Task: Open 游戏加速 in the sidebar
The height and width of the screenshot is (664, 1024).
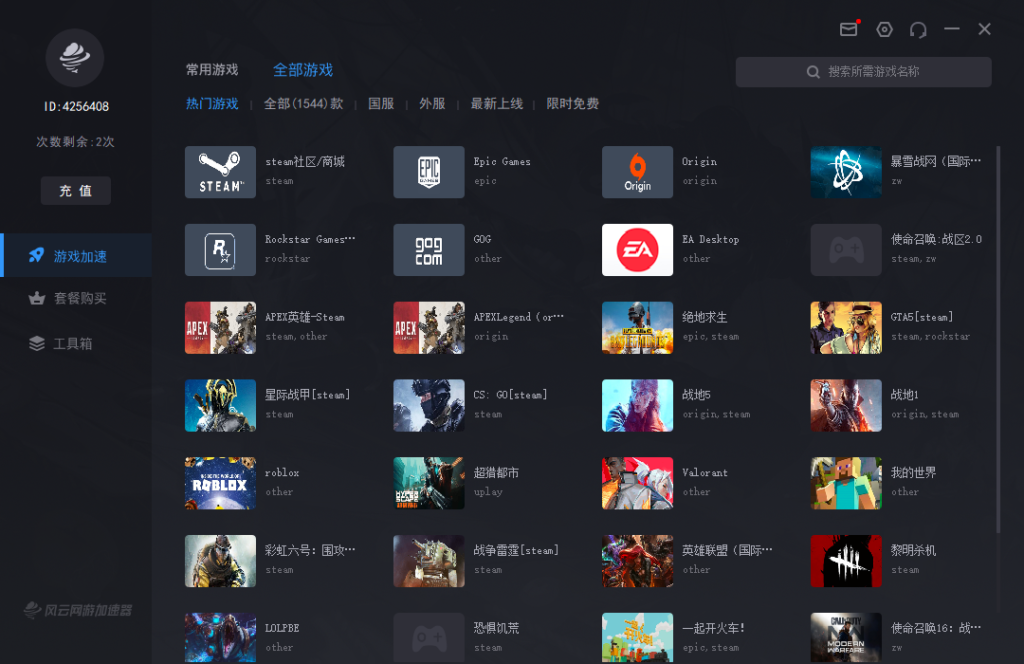Action: click(x=77, y=255)
